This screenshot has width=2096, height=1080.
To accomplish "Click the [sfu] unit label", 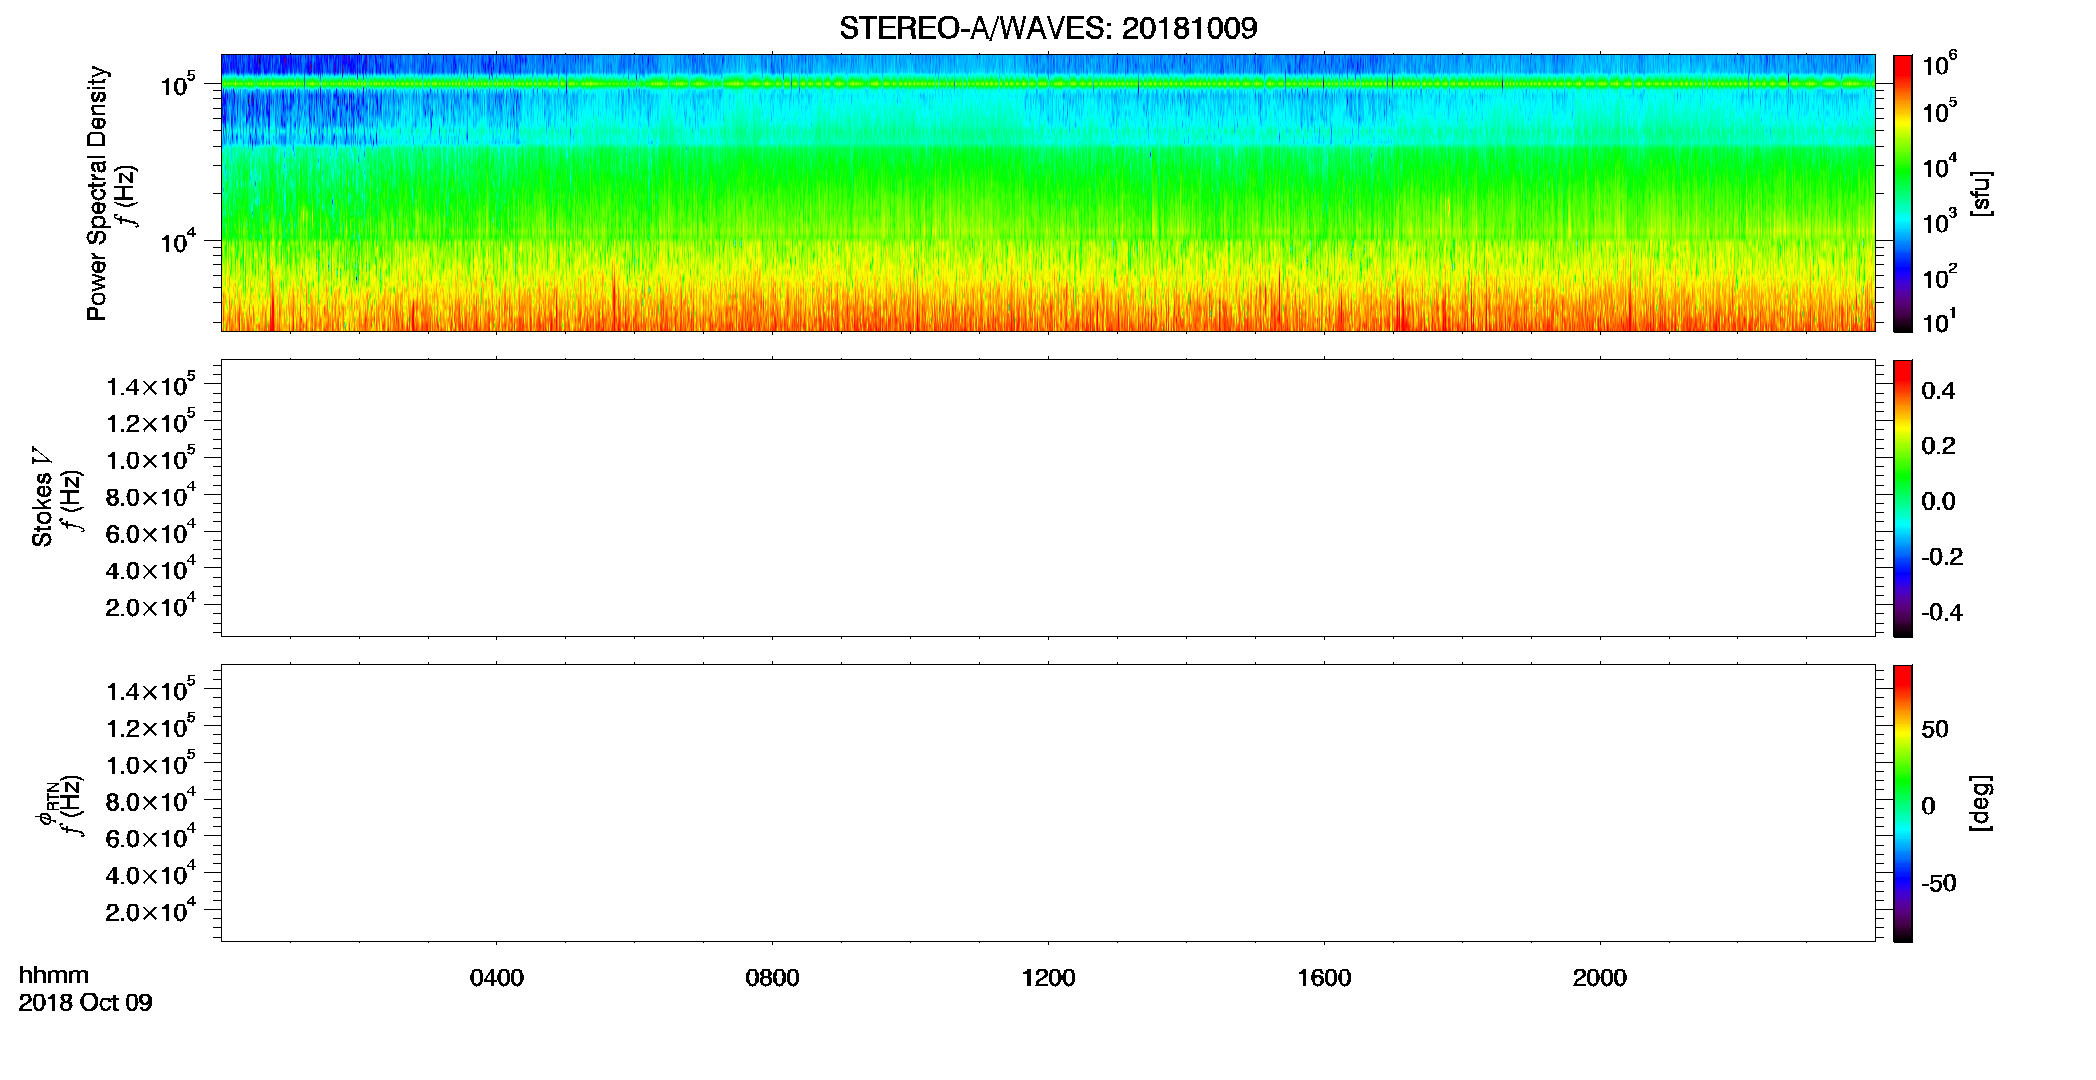I will pos(1981,193).
